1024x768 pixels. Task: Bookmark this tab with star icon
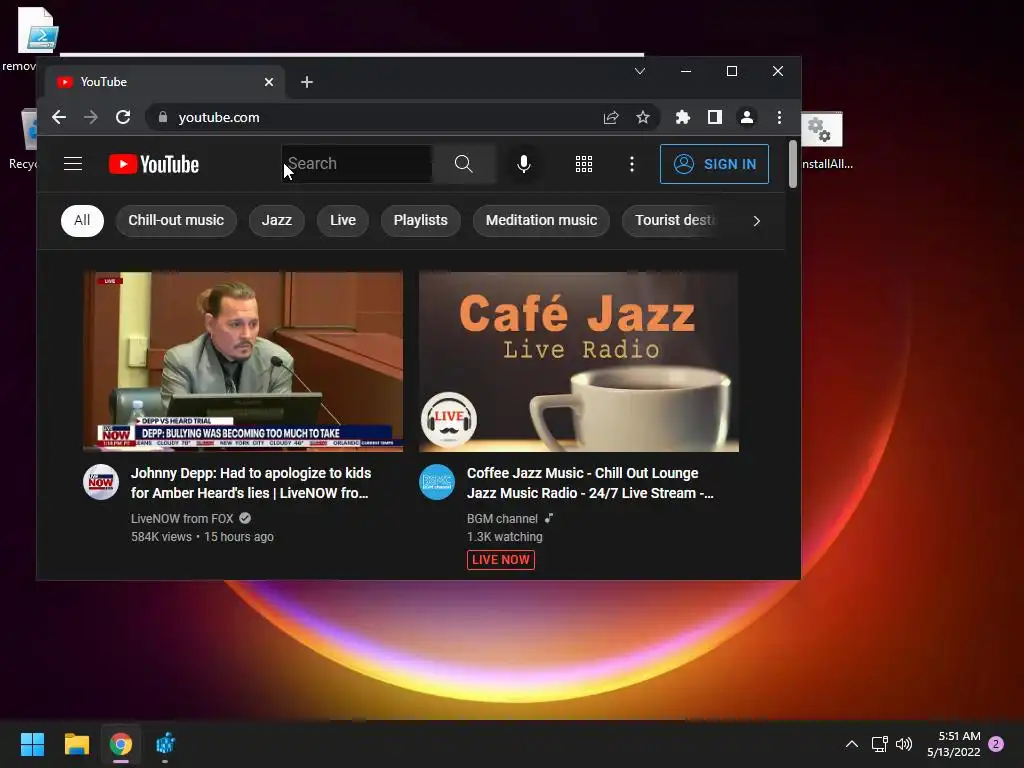pos(643,117)
